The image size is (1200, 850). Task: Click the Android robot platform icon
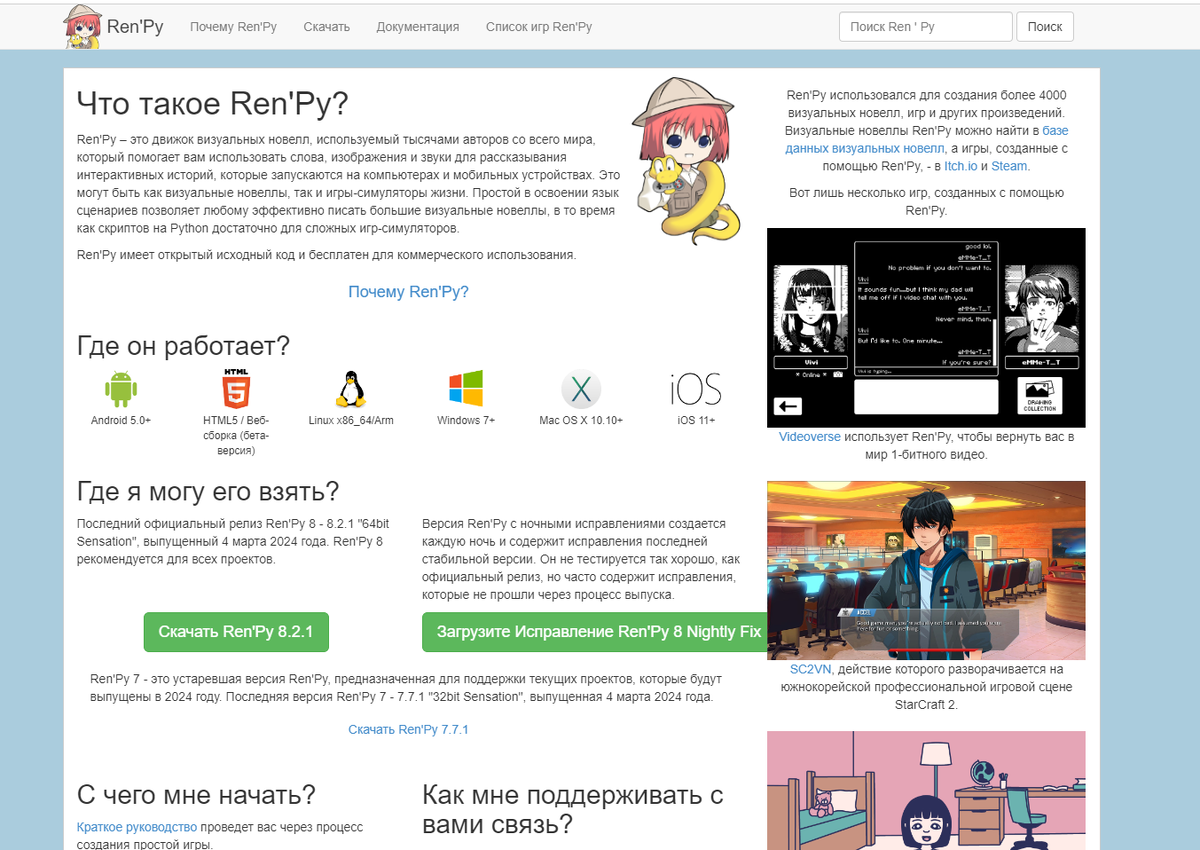[120, 388]
